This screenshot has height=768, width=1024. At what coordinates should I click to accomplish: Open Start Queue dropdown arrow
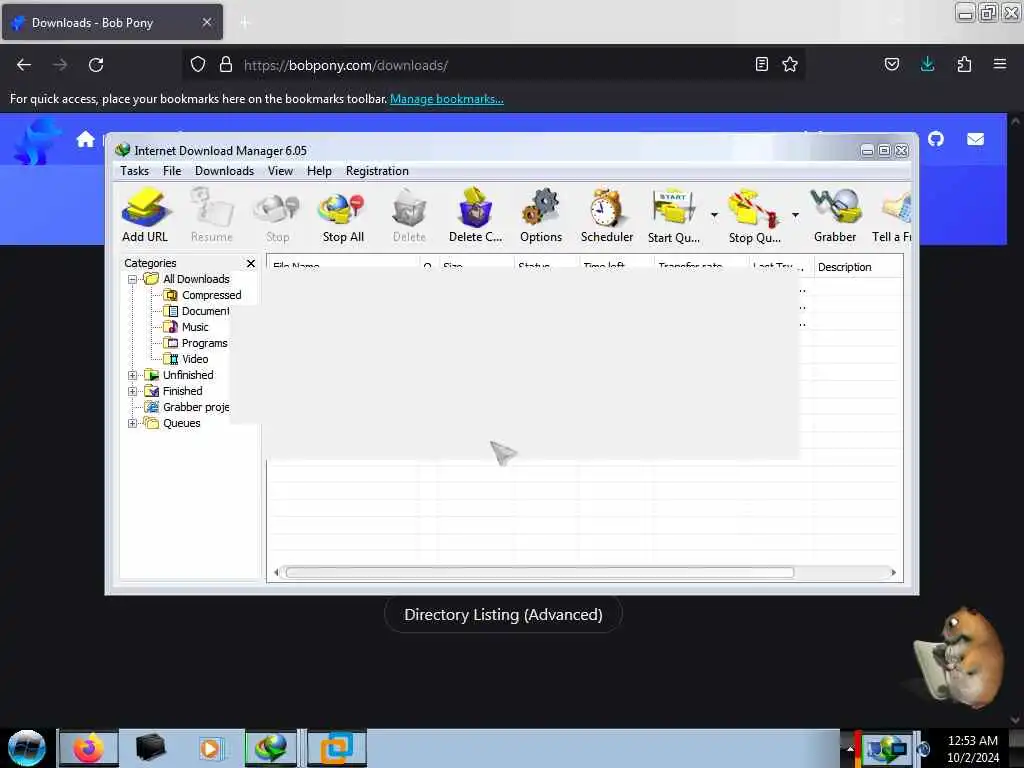click(714, 215)
